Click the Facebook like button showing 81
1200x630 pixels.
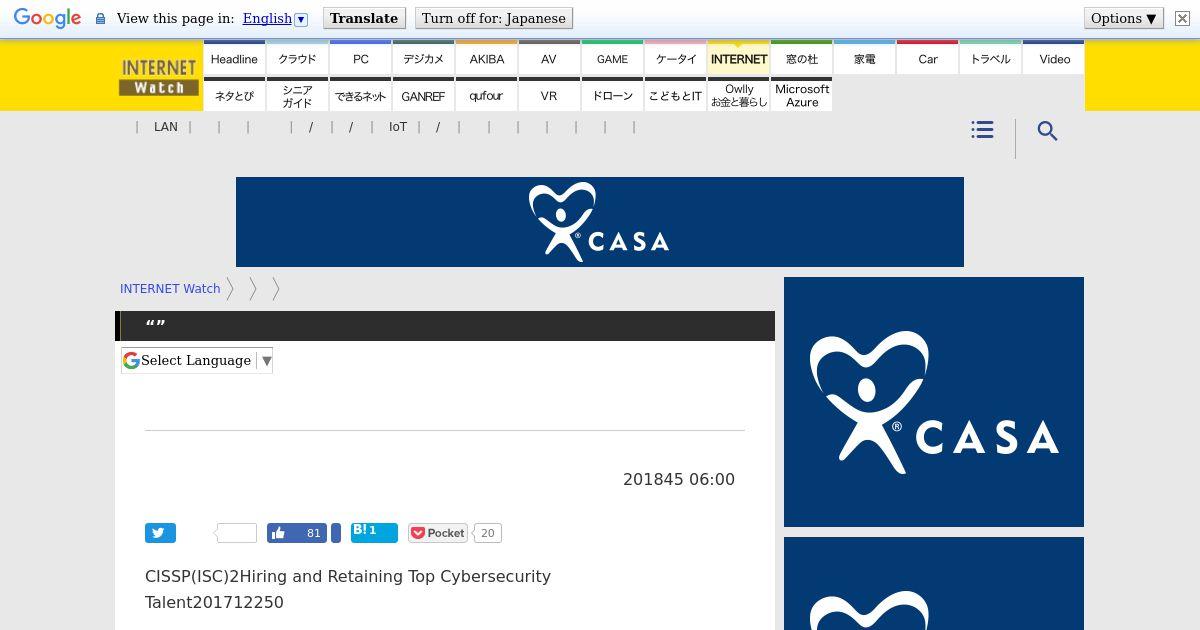[x=298, y=533]
